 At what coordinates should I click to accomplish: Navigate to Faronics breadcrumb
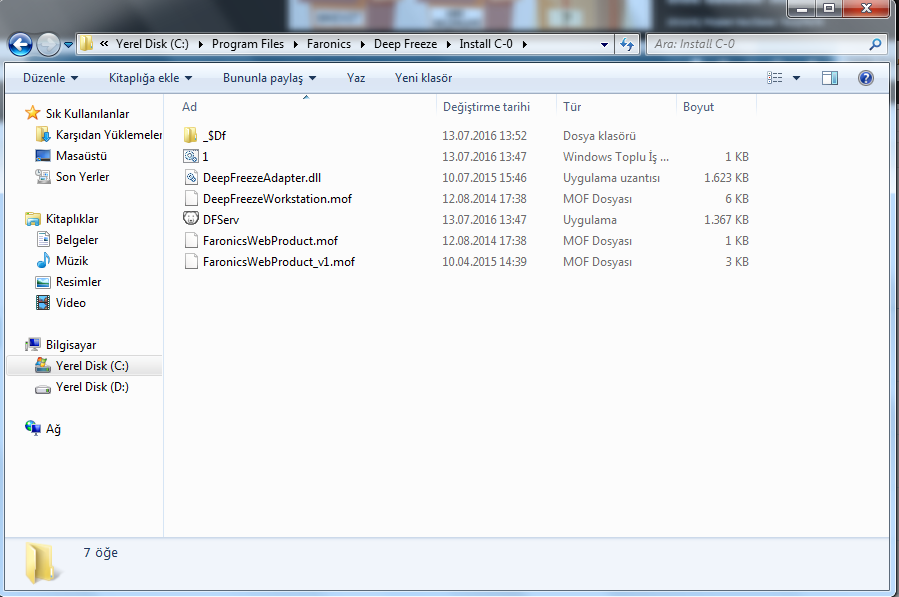[329, 44]
